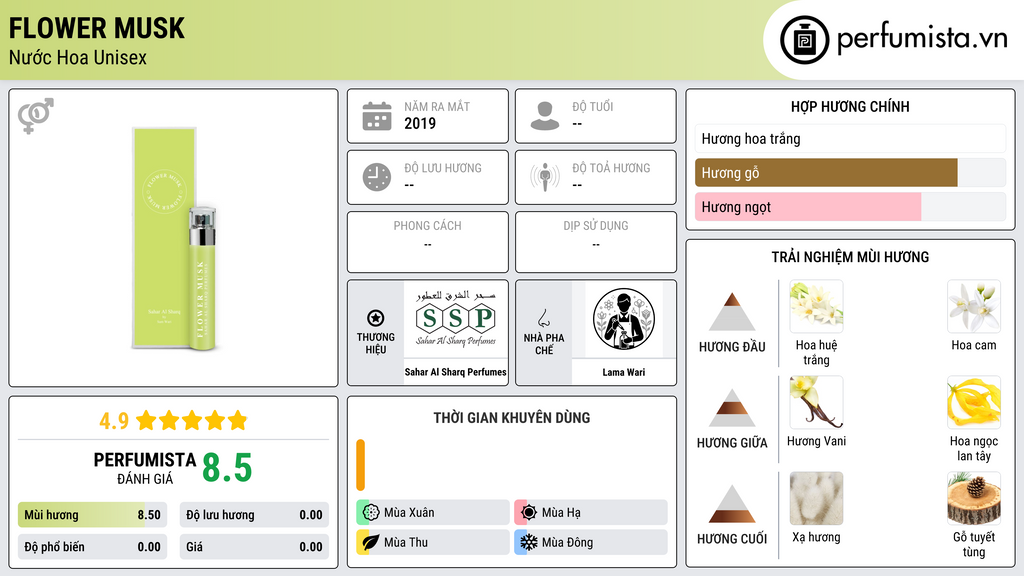The image size is (1024, 576).
Task: Click the Thời gian khuyên dùng heading
Action: [x=512, y=417]
